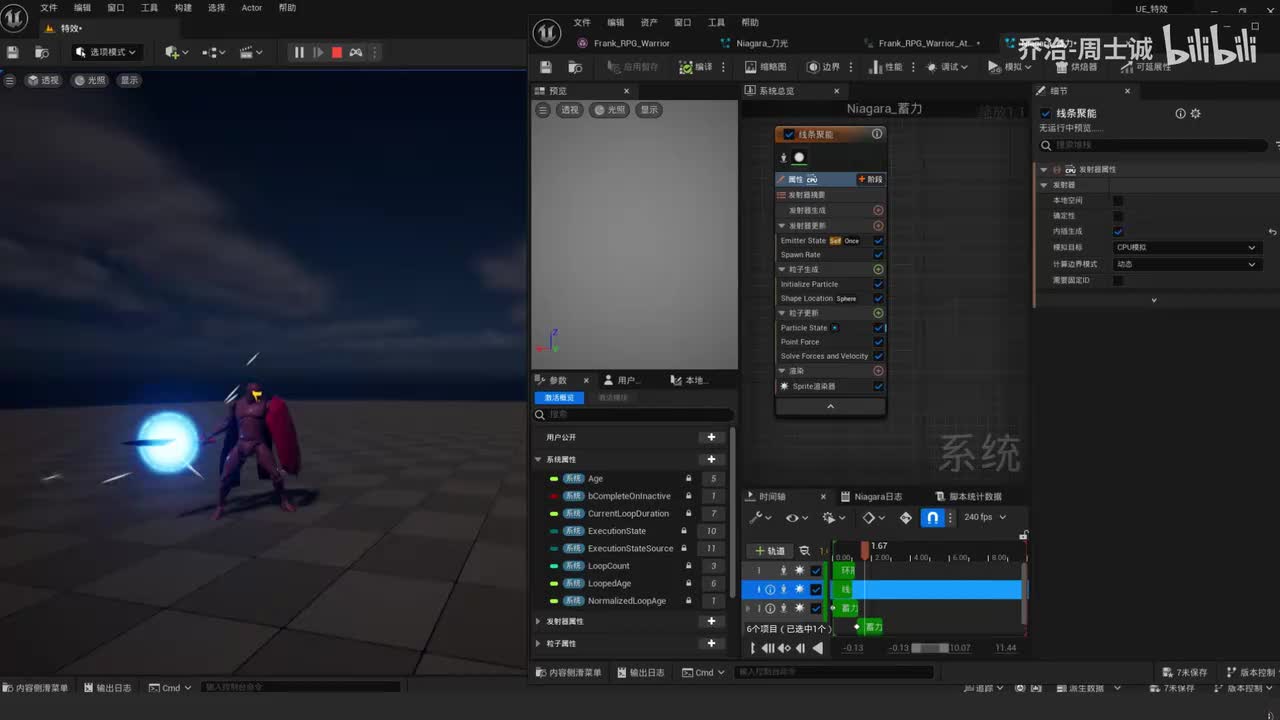Add a renderer to the 渲染 section
Viewport: 1280px width, 720px height.
click(878, 371)
